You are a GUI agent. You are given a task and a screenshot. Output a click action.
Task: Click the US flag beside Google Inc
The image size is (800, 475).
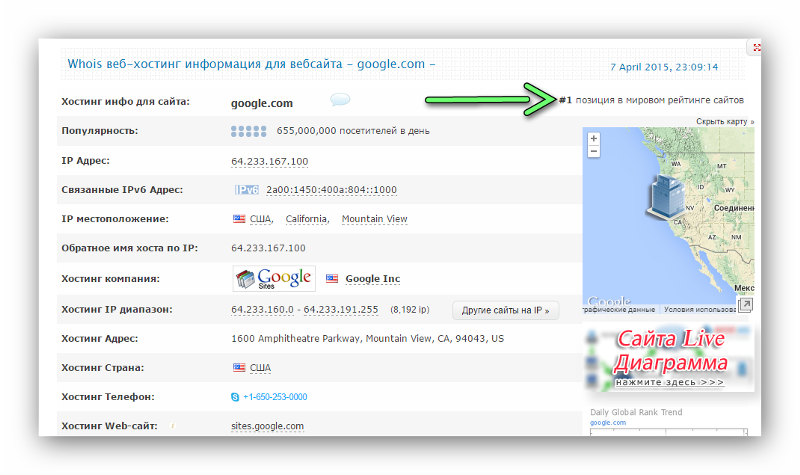click(332, 279)
